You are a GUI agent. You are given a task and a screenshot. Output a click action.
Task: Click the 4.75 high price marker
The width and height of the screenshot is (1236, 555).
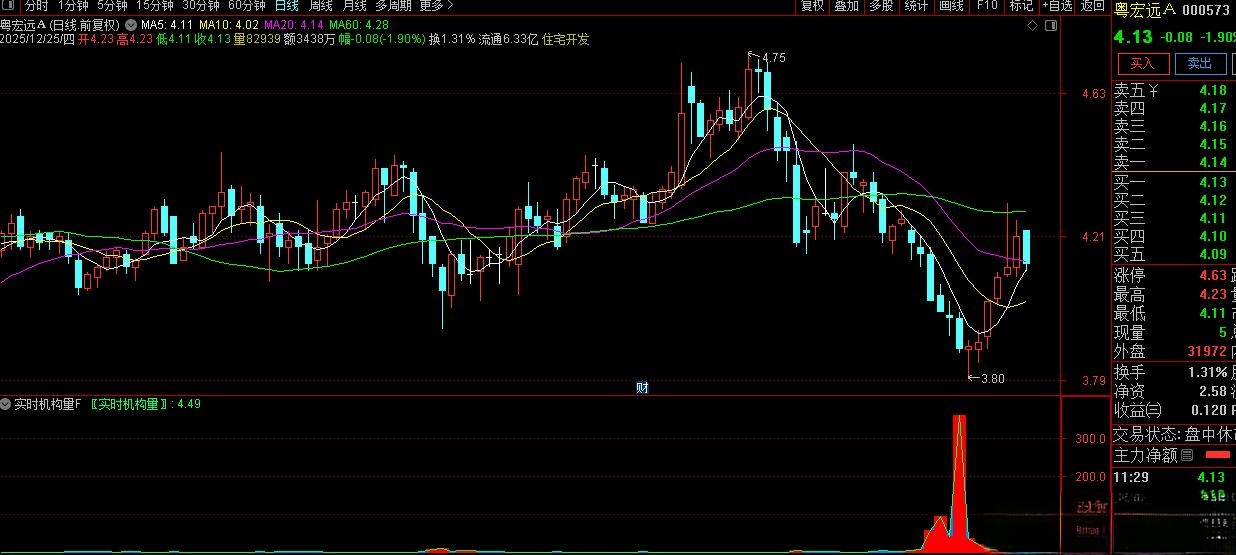772,58
